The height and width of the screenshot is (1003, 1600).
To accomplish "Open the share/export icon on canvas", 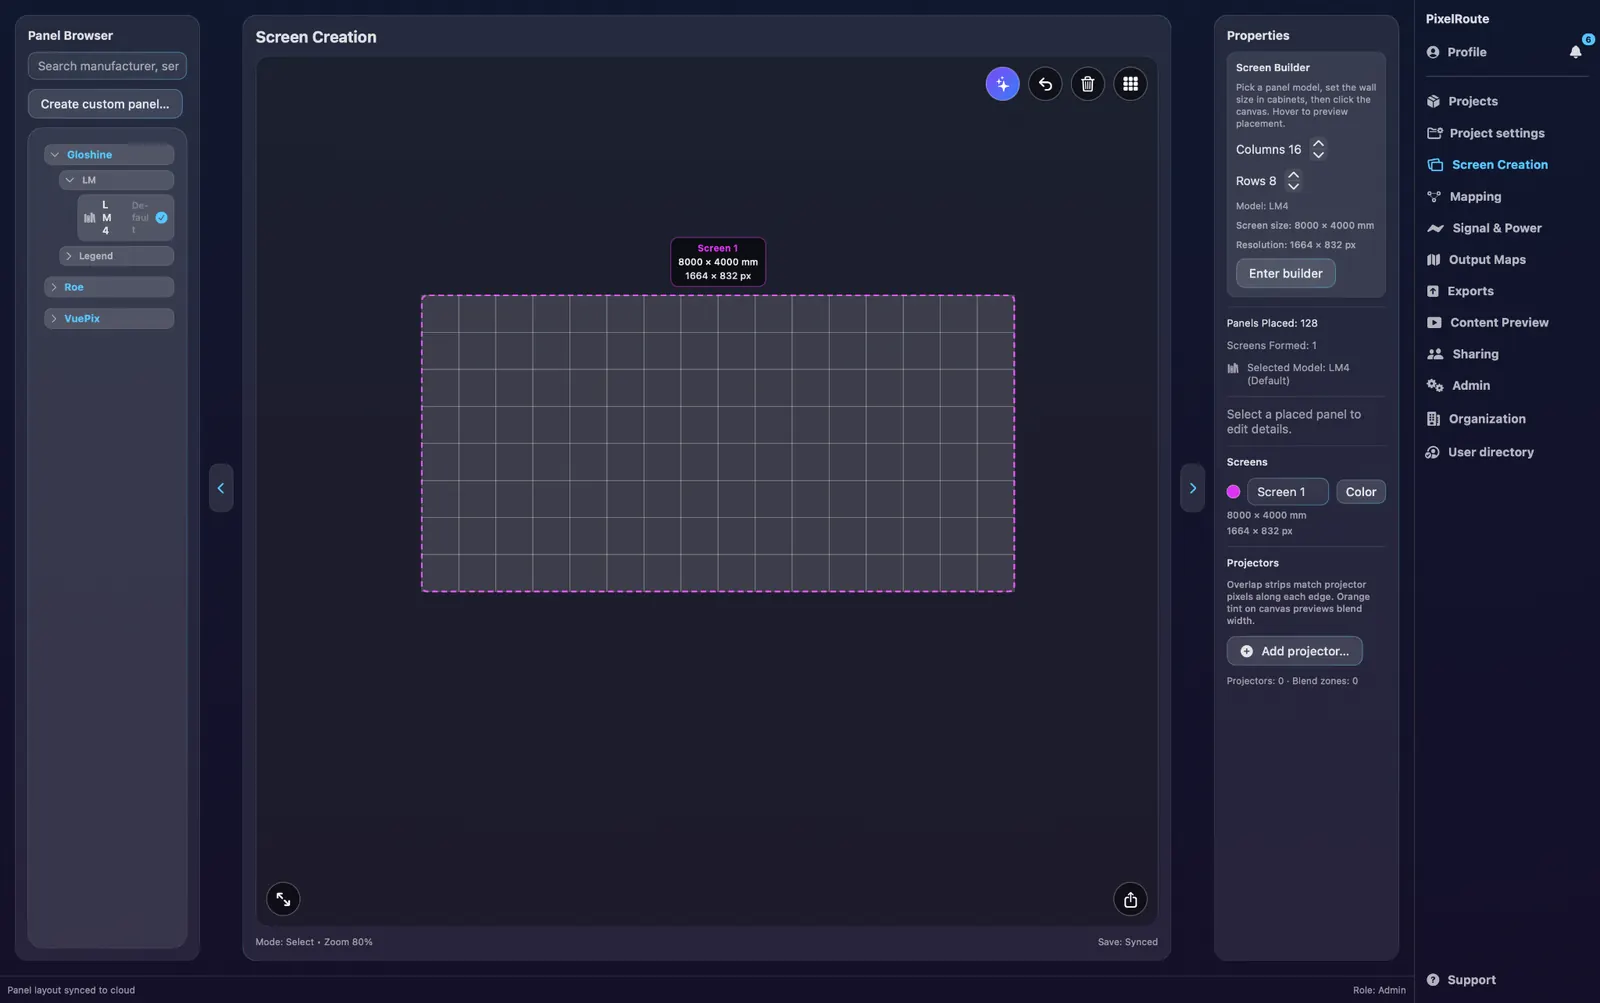I will (1130, 899).
